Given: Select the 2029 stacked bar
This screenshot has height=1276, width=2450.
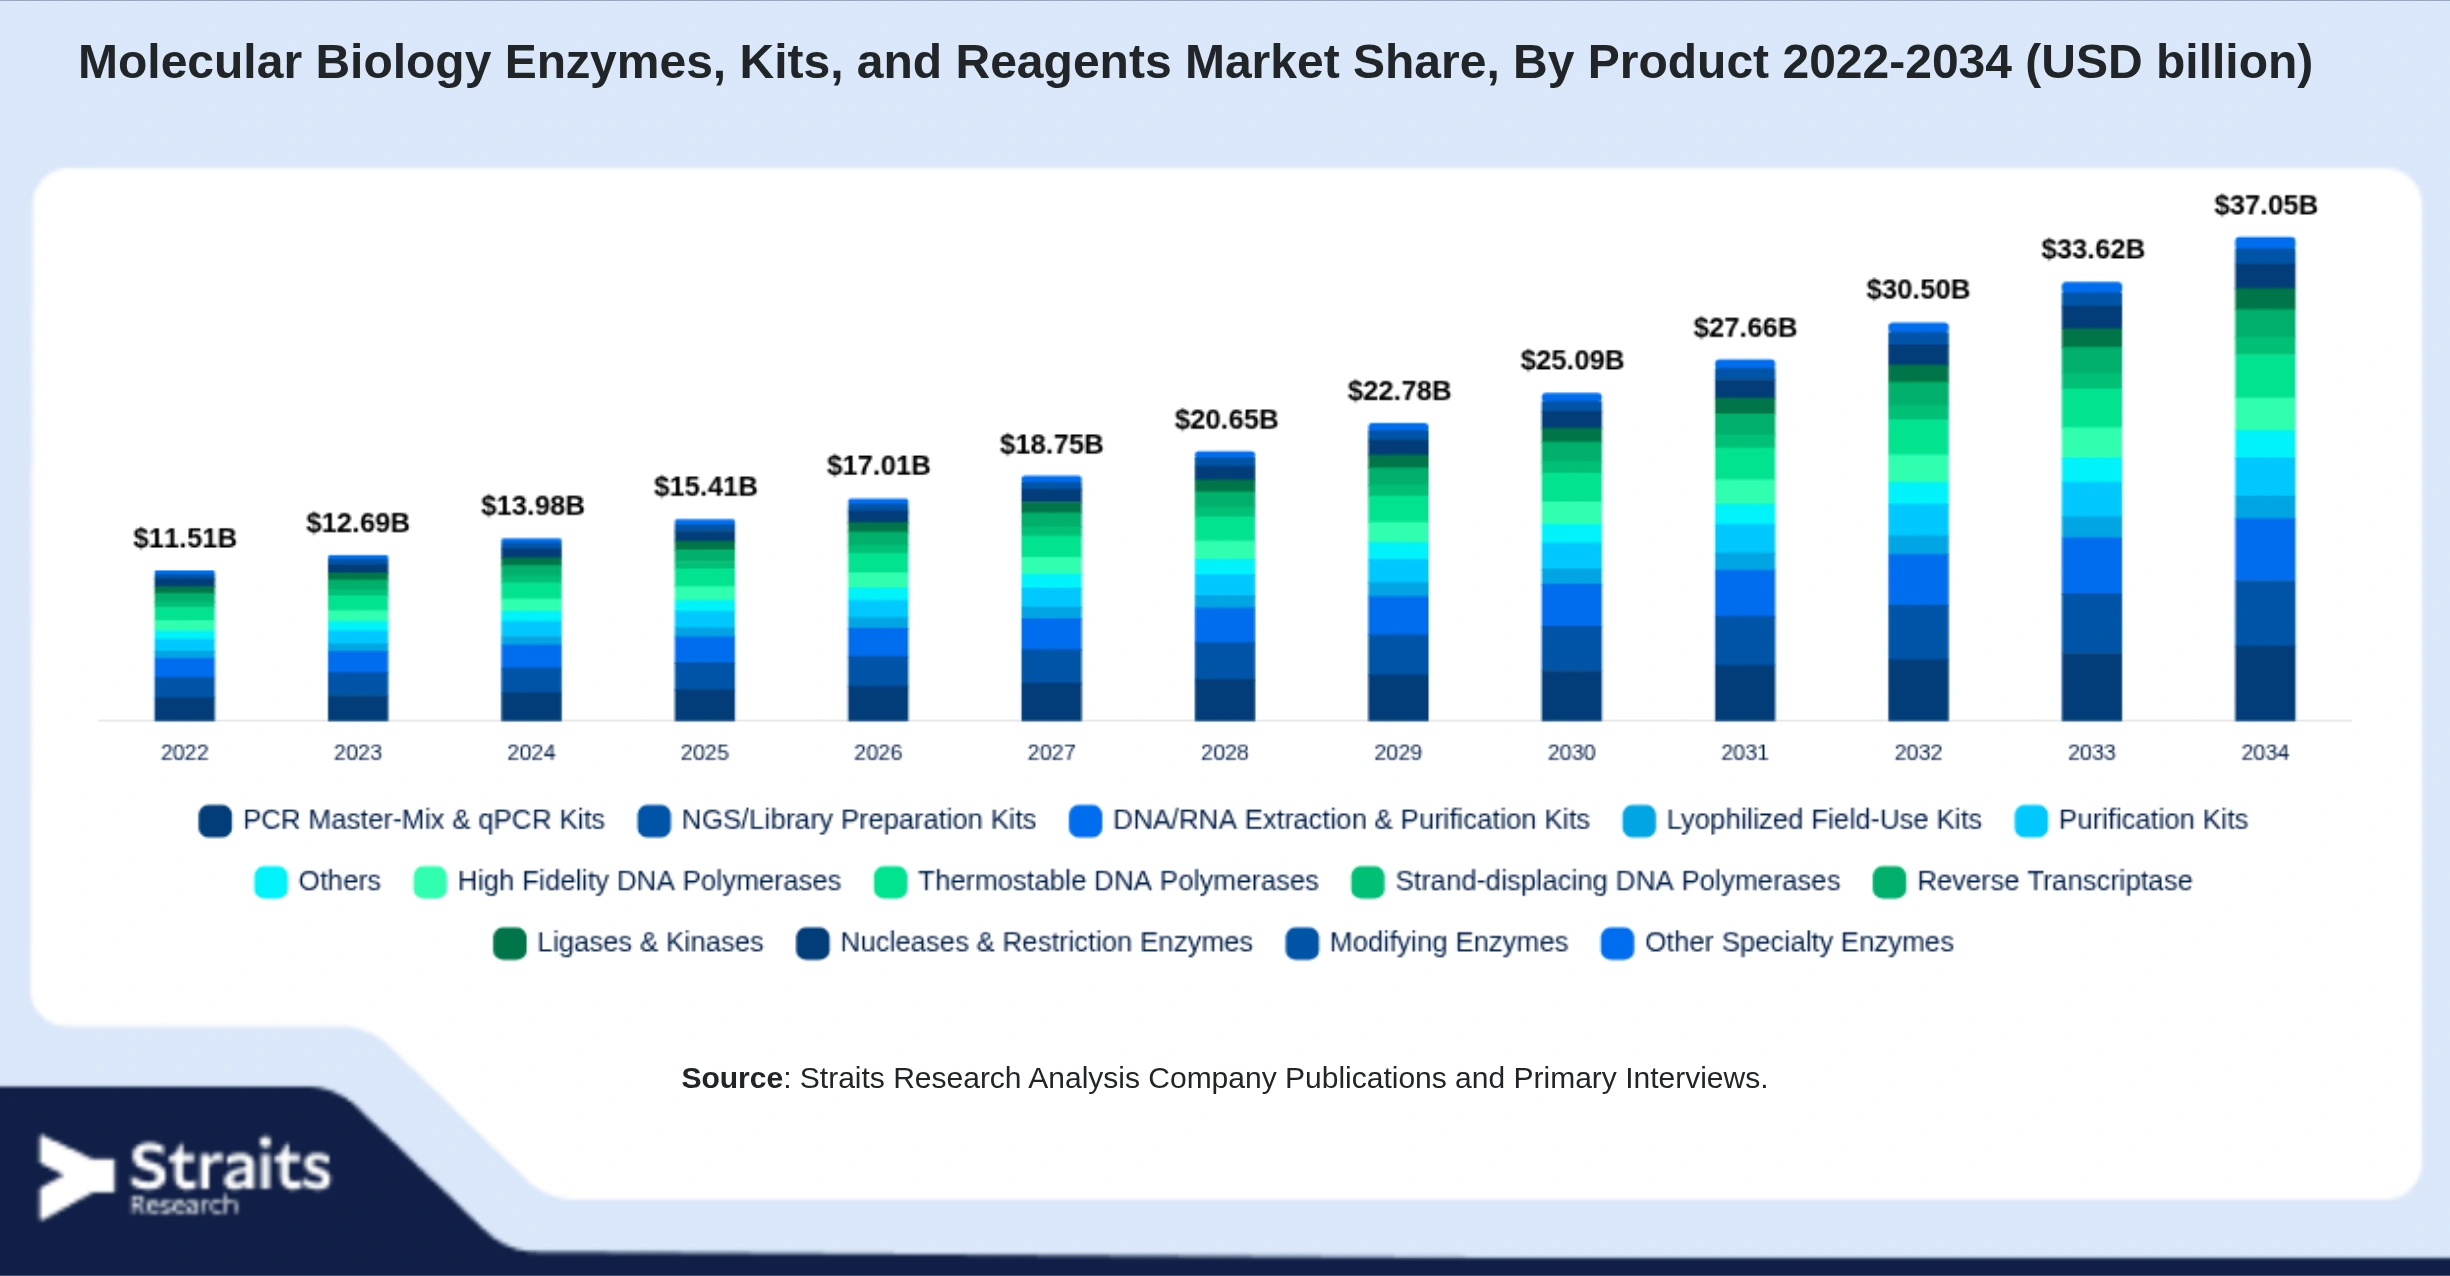Looking at the screenshot, I should [1398, 572].
